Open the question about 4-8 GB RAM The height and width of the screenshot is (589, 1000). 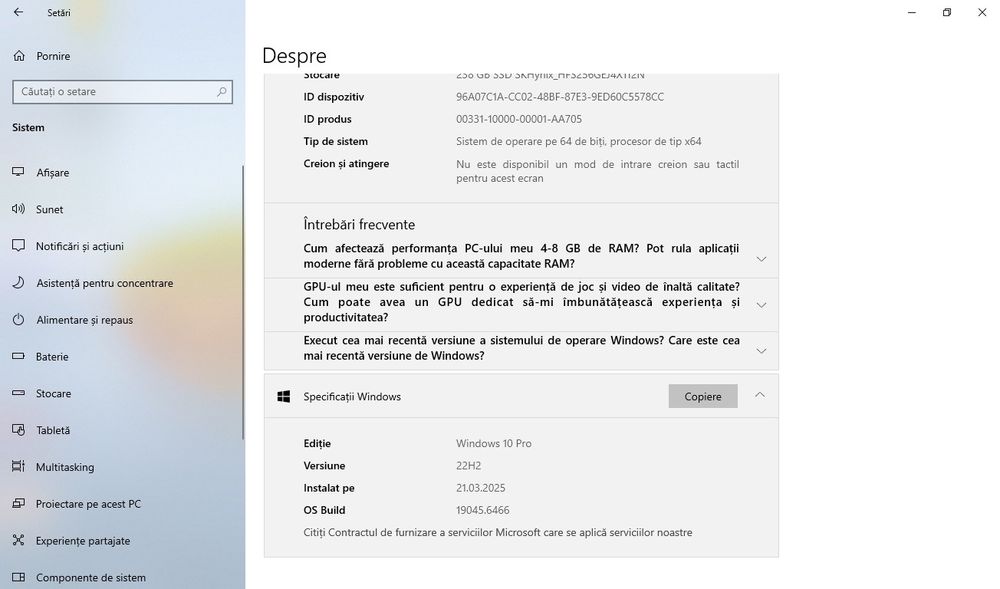coord(521,256)
